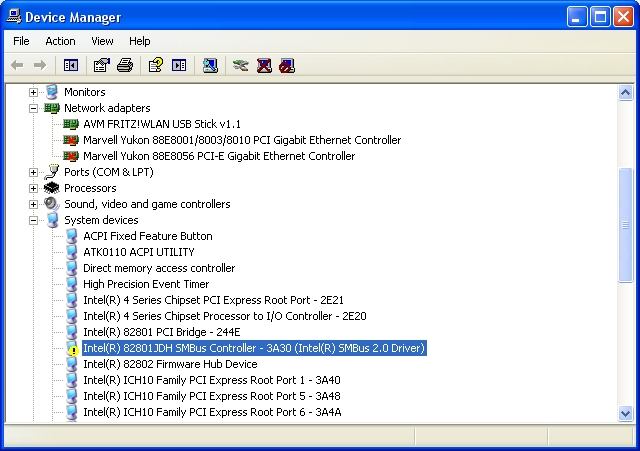Click the Network adapters category icon

coord(52,108)
